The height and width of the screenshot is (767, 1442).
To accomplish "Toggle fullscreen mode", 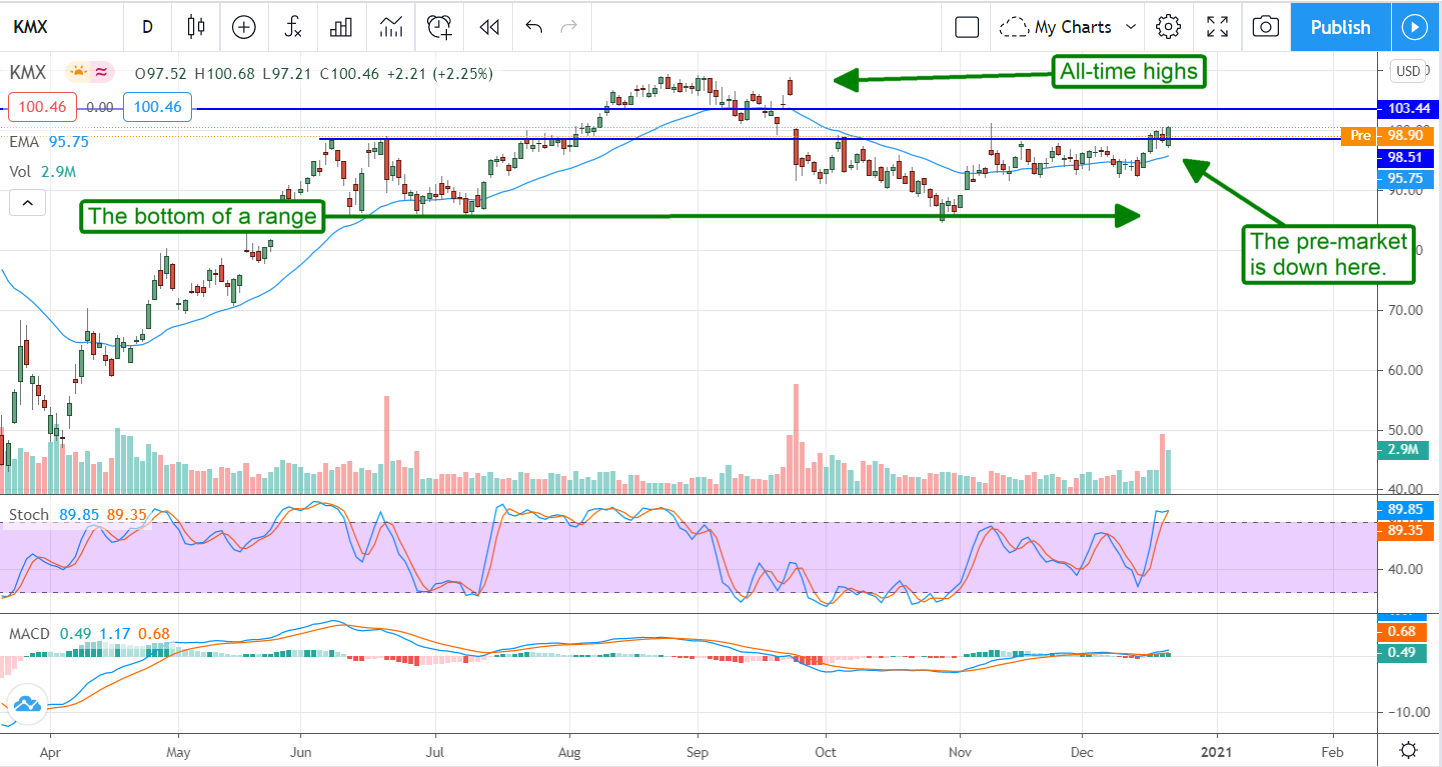I will click(1217, 27).
